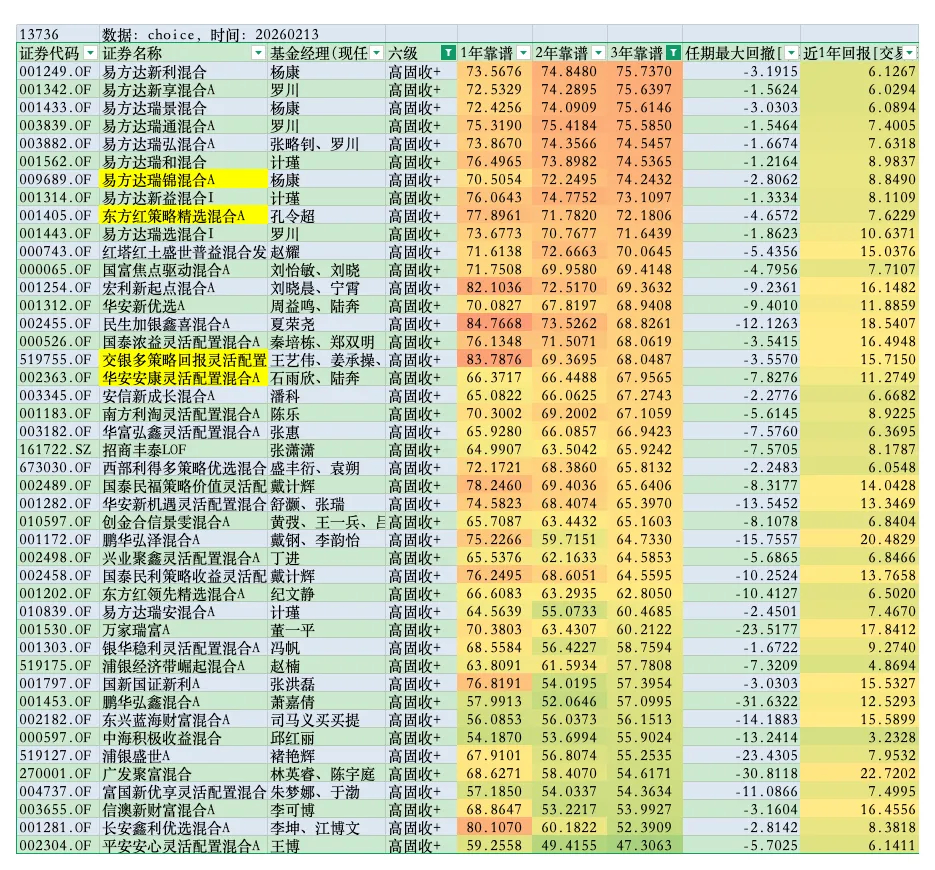Select code cell 673030.OF
This screenshot has height=870, width=935.
point(58,468)
